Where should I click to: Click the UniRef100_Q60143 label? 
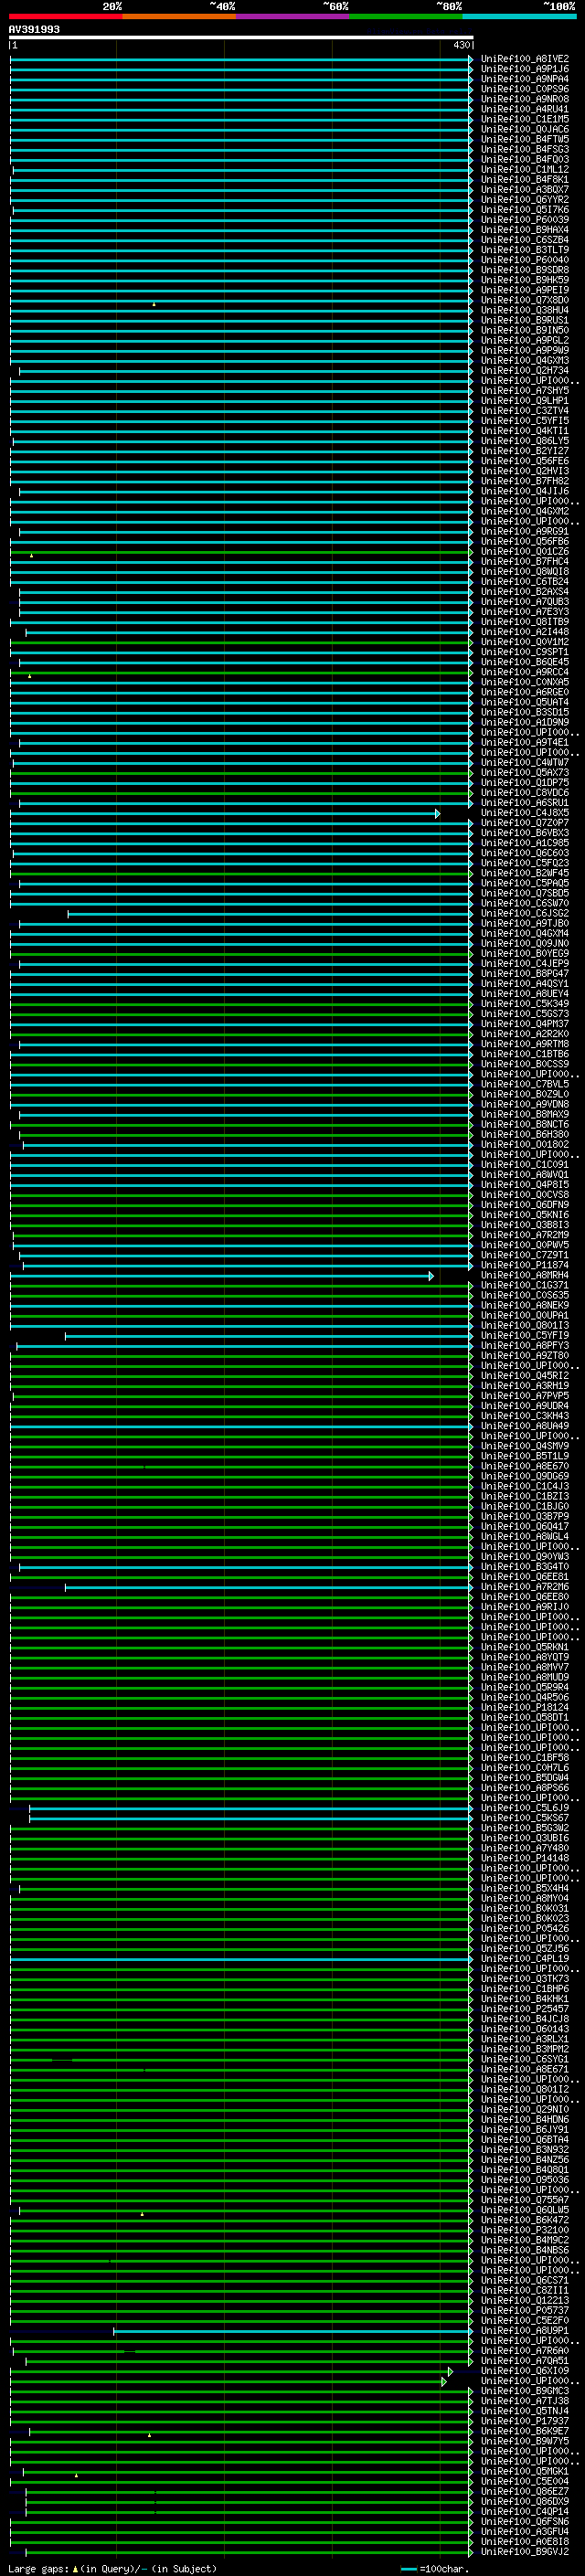point(524,2029)
